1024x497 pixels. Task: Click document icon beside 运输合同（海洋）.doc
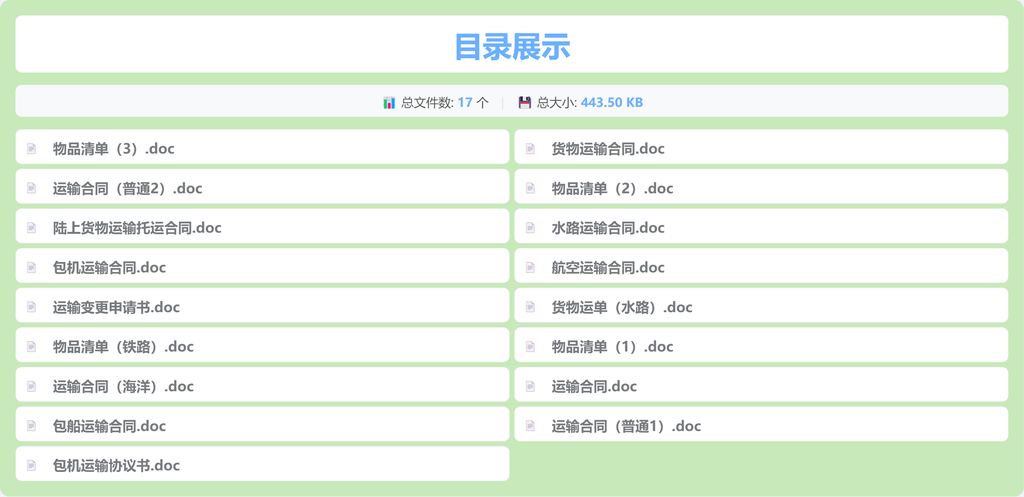coord(31,387)
